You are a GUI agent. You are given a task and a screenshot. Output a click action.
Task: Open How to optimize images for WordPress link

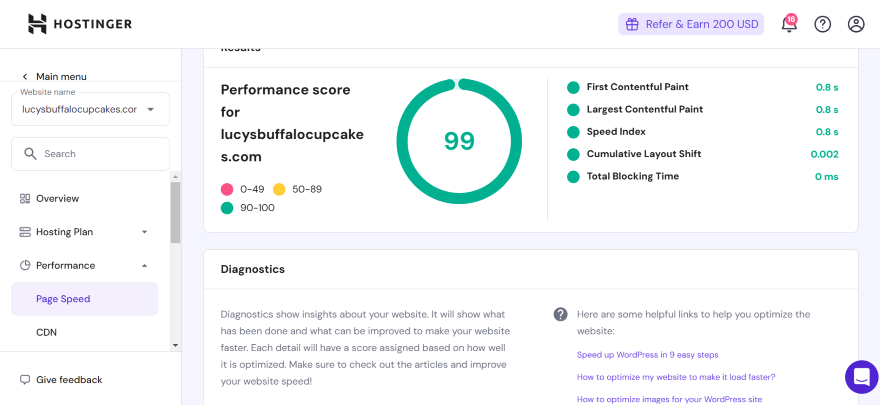point(670,399)
